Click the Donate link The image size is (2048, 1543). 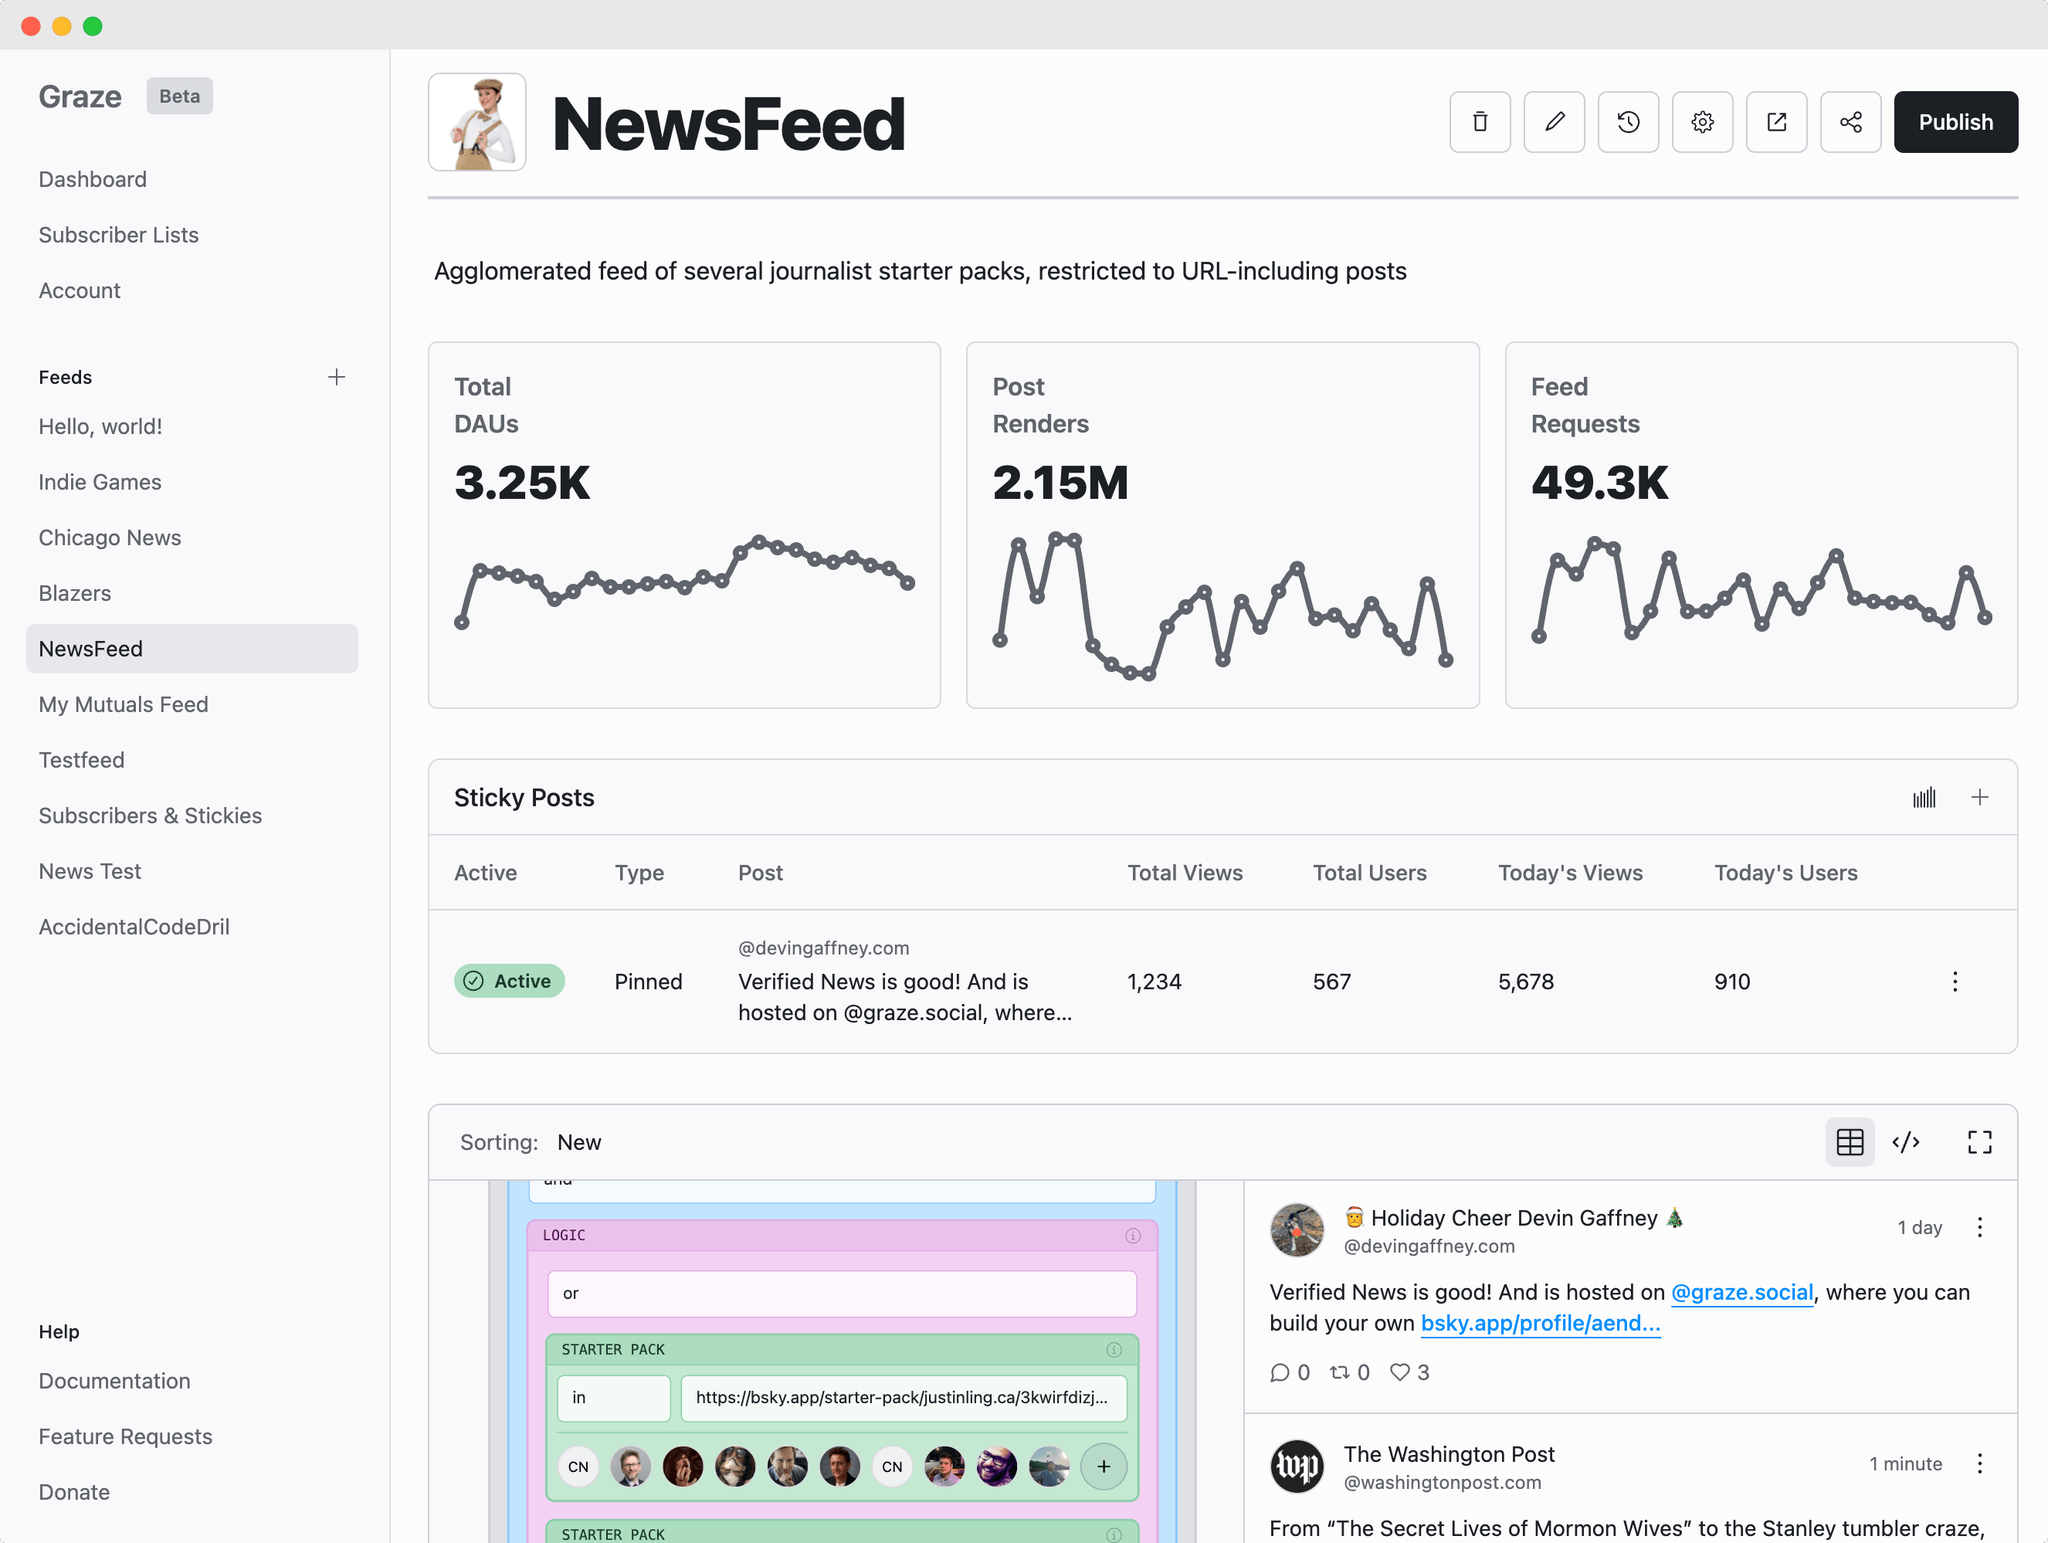pos(74,1492)
